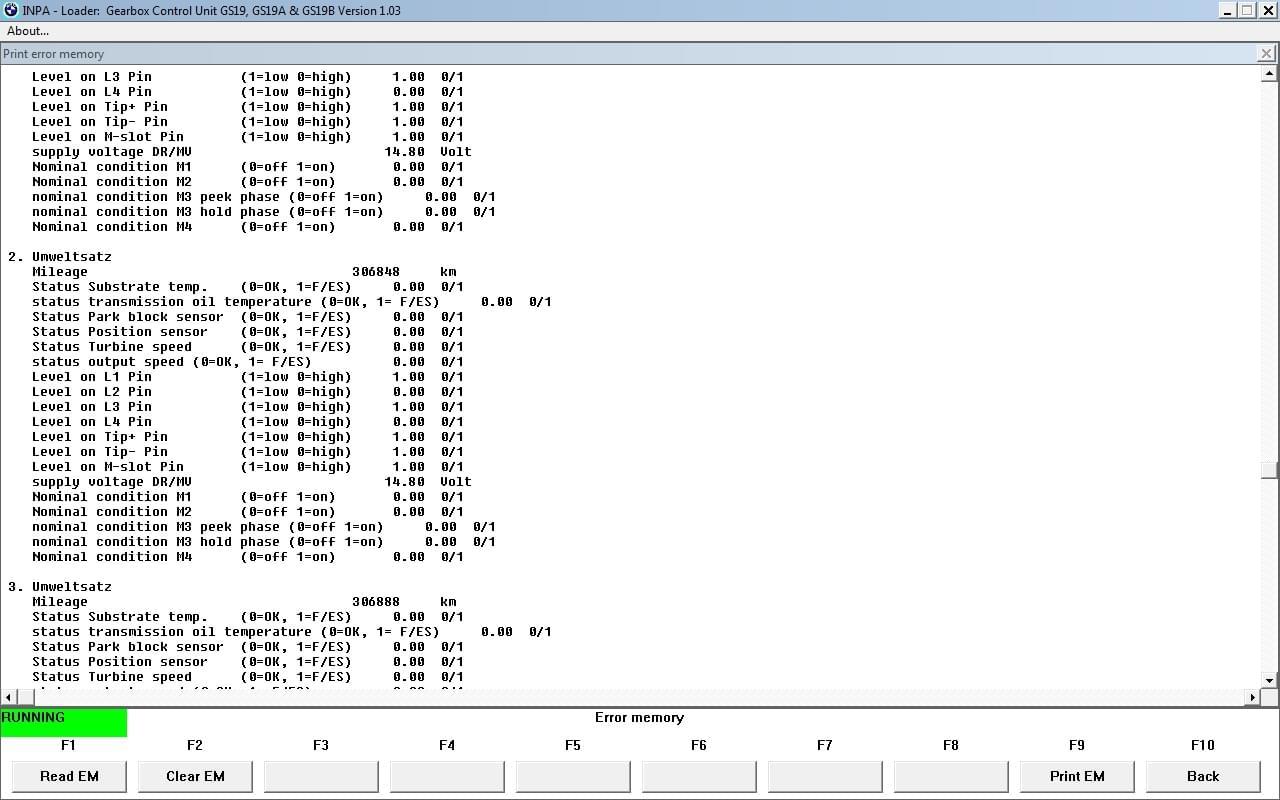The width and height of the screenshot is (1280, 800).
Task: Click the vertical scrollbar down arrow
Action: pyautogui.click(x=1270, y=681)
